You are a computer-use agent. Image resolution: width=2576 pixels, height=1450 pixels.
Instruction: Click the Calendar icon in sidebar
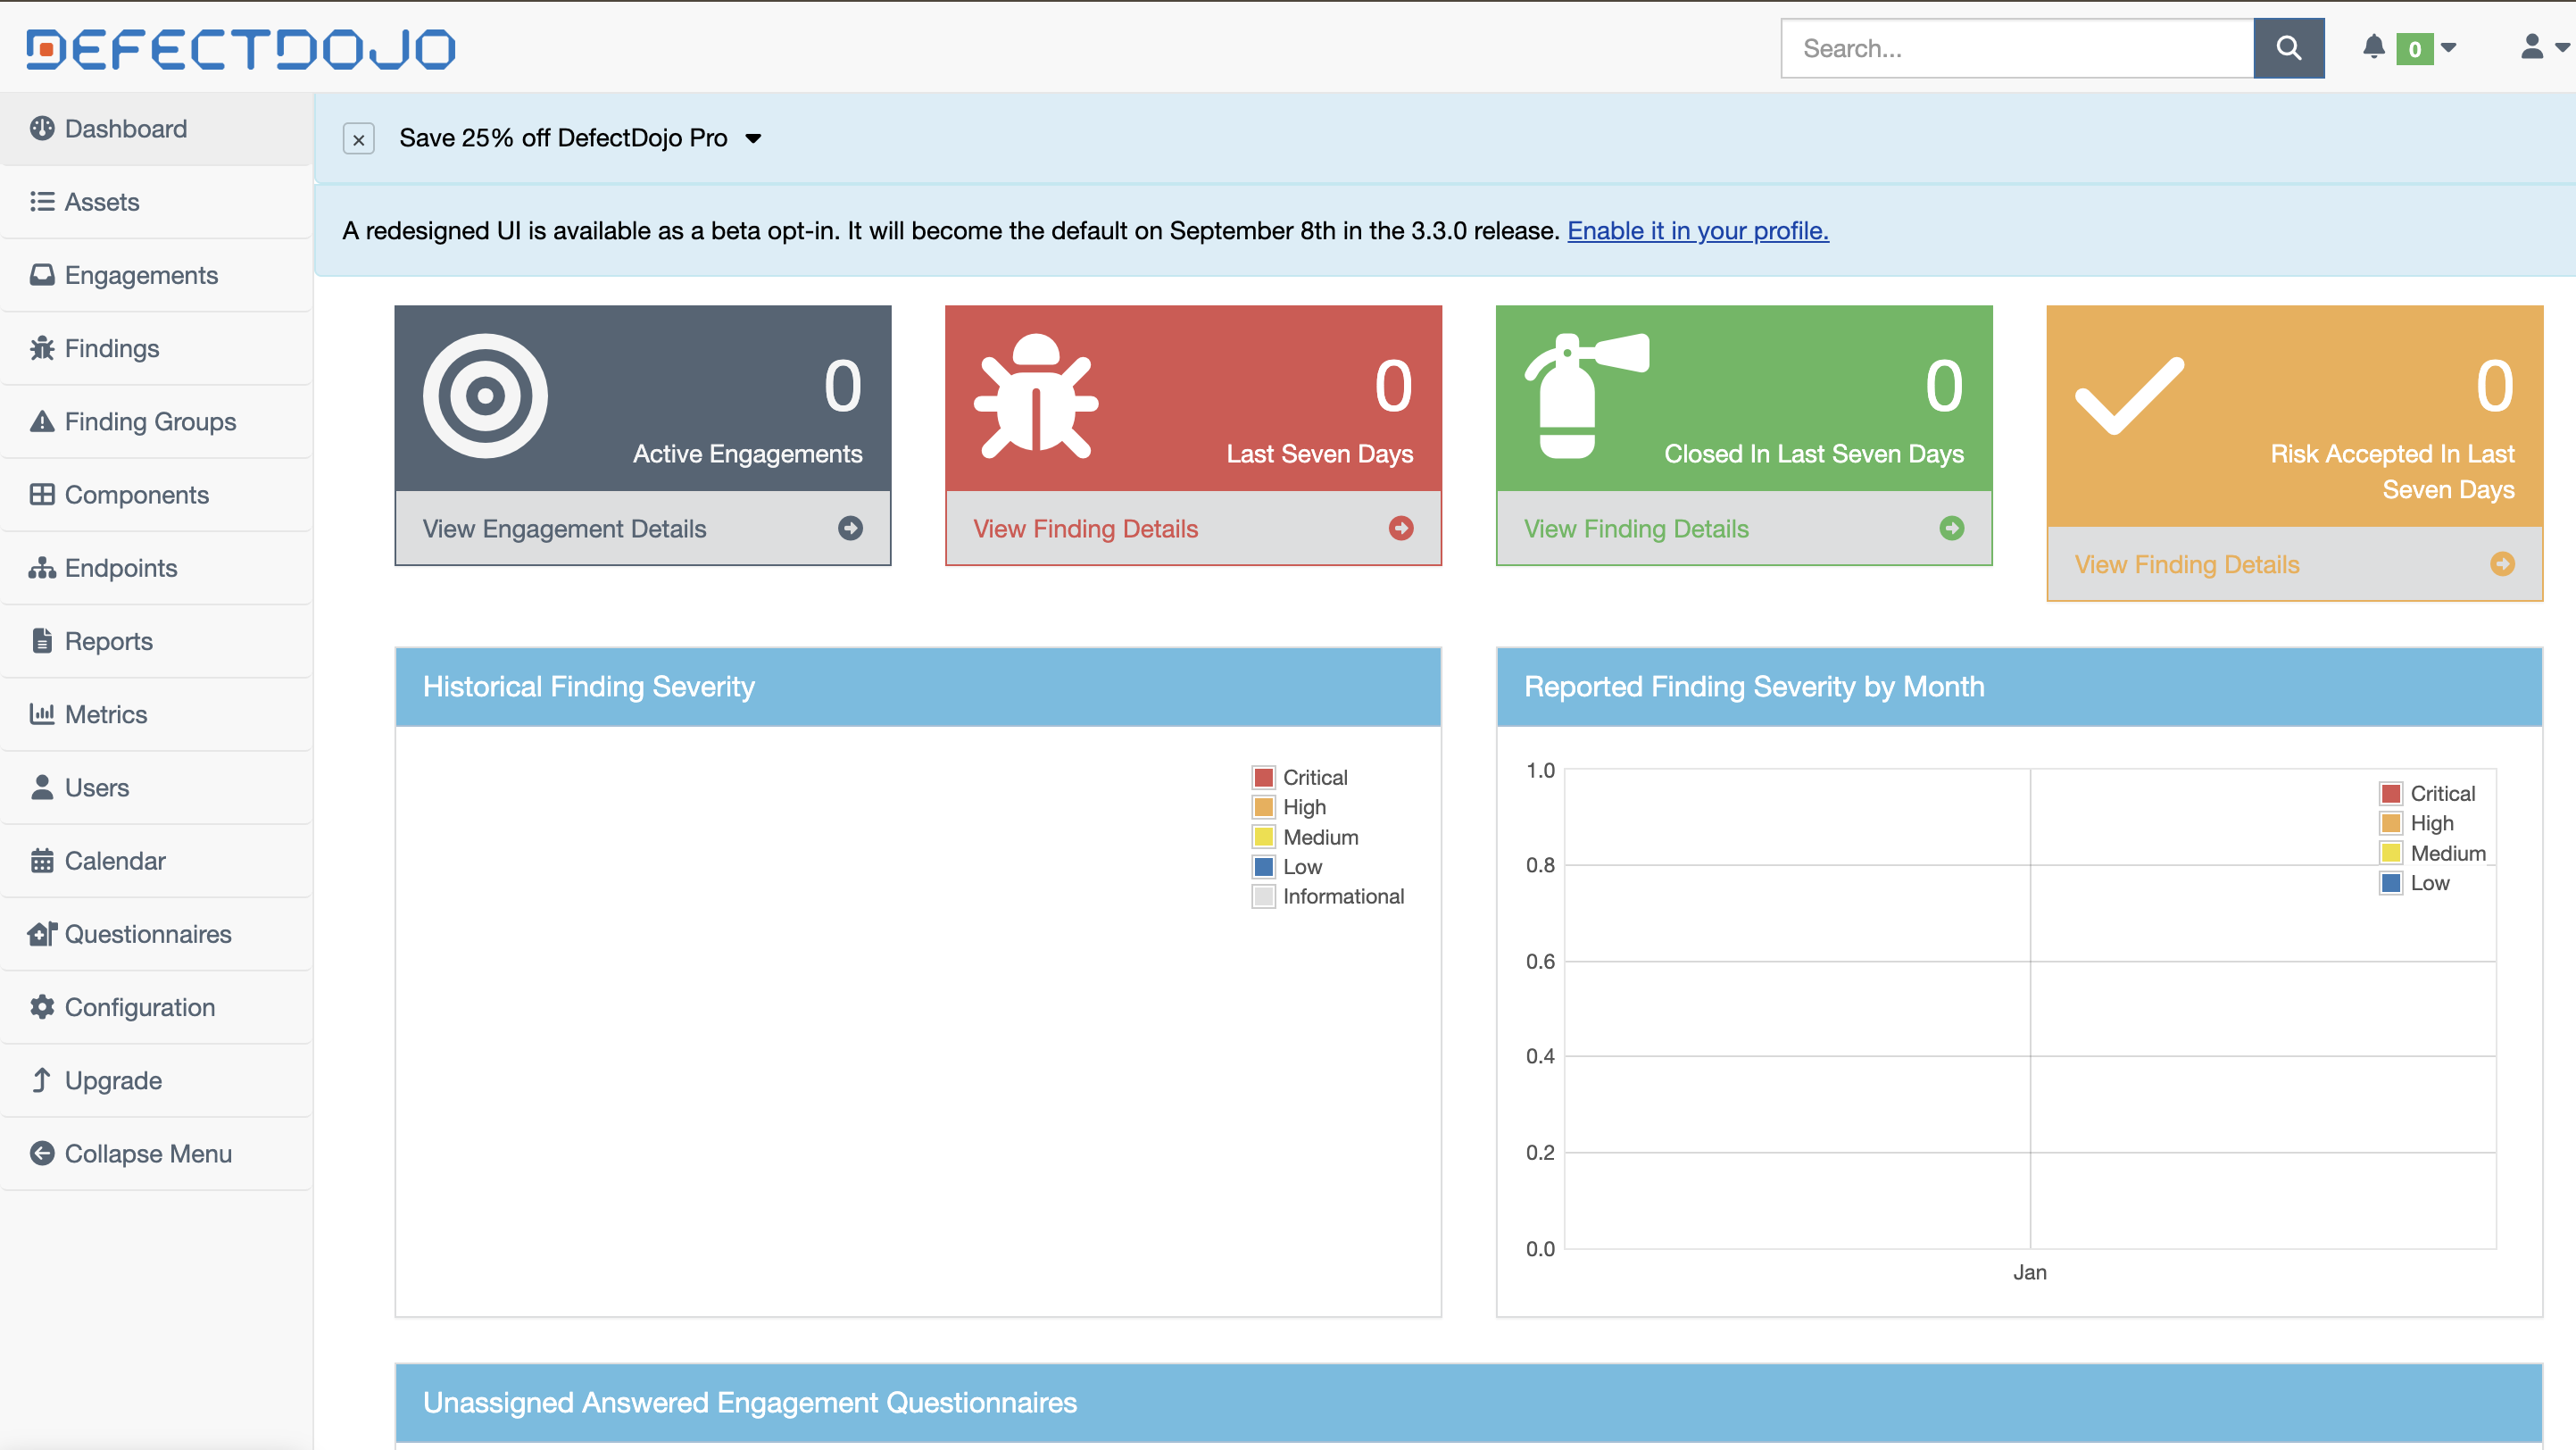[42, 861]
